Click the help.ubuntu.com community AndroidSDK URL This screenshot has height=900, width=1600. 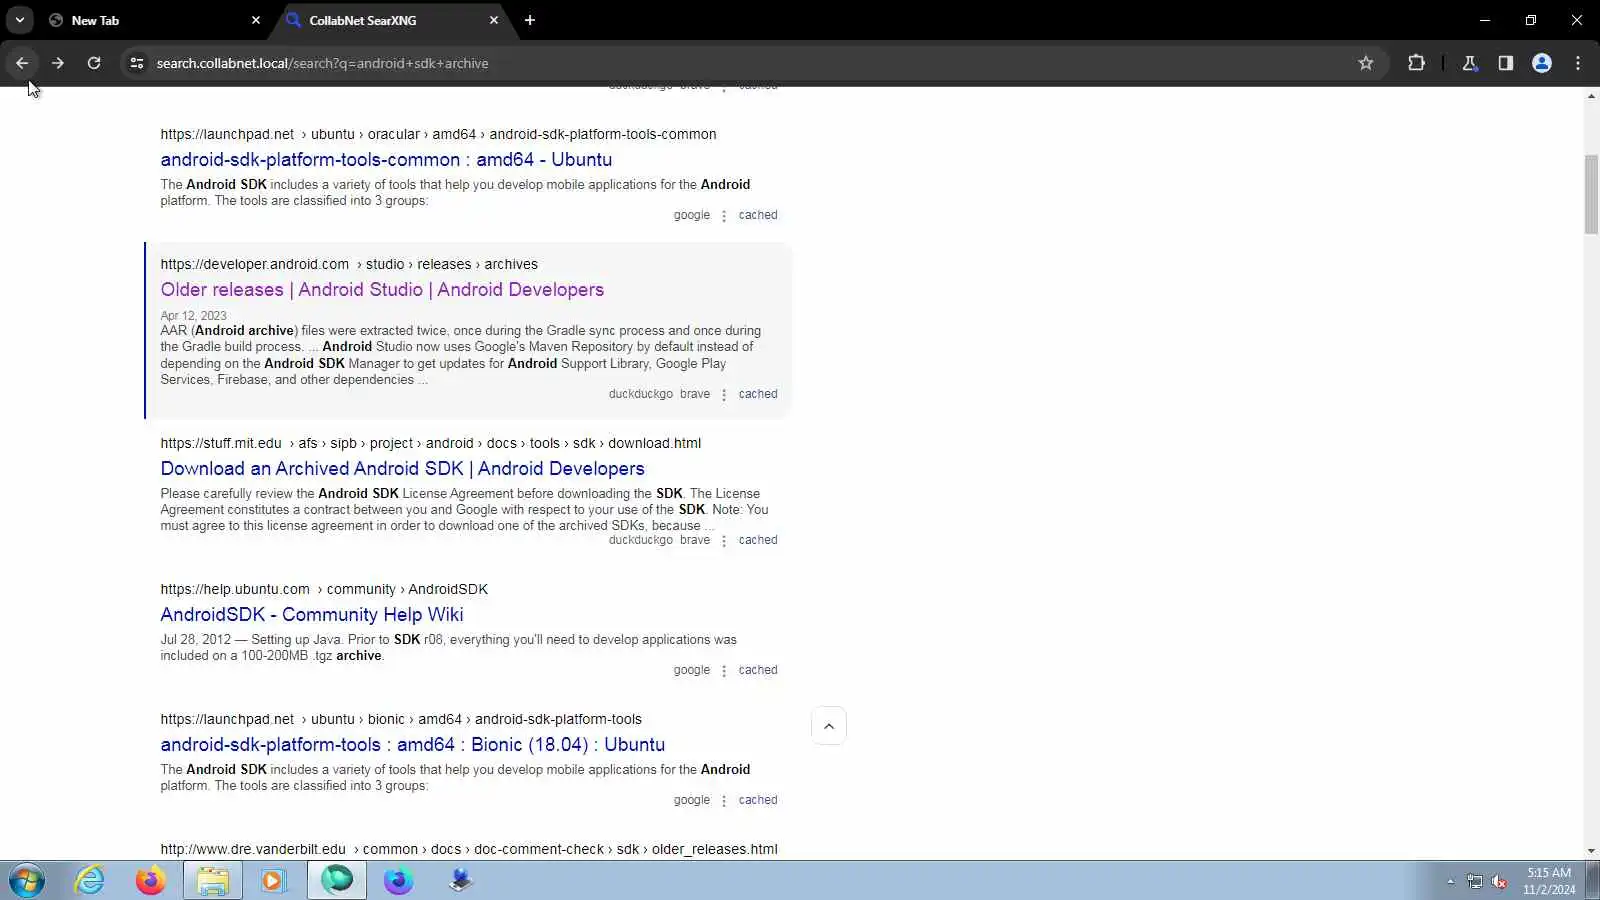(324, 589)
